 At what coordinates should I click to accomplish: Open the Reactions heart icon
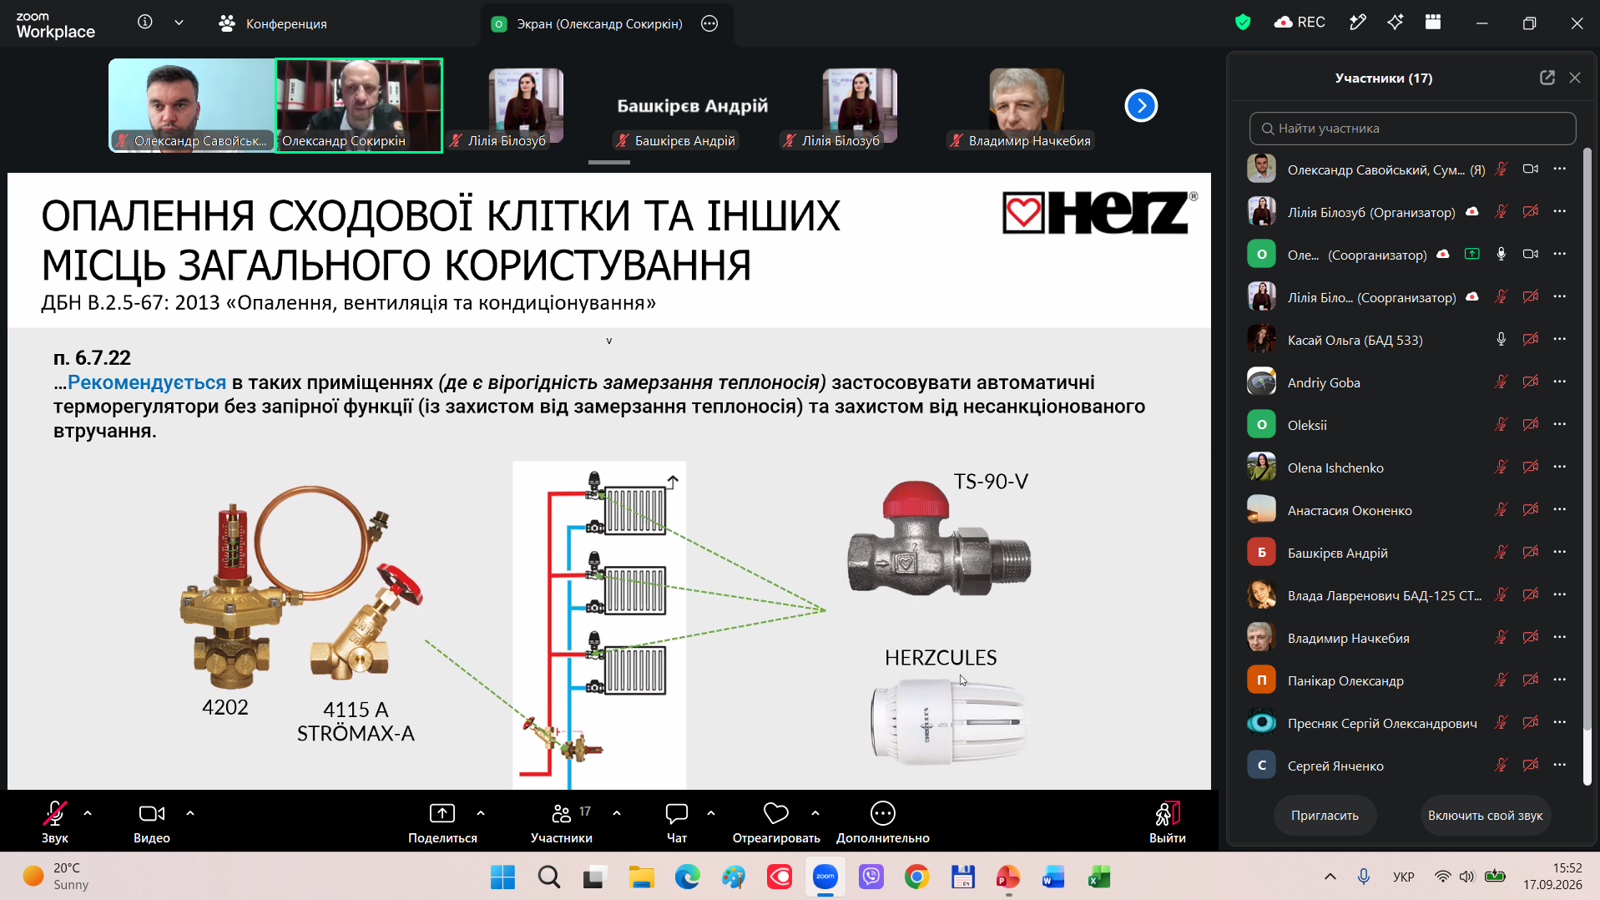[x=776, y=813]
